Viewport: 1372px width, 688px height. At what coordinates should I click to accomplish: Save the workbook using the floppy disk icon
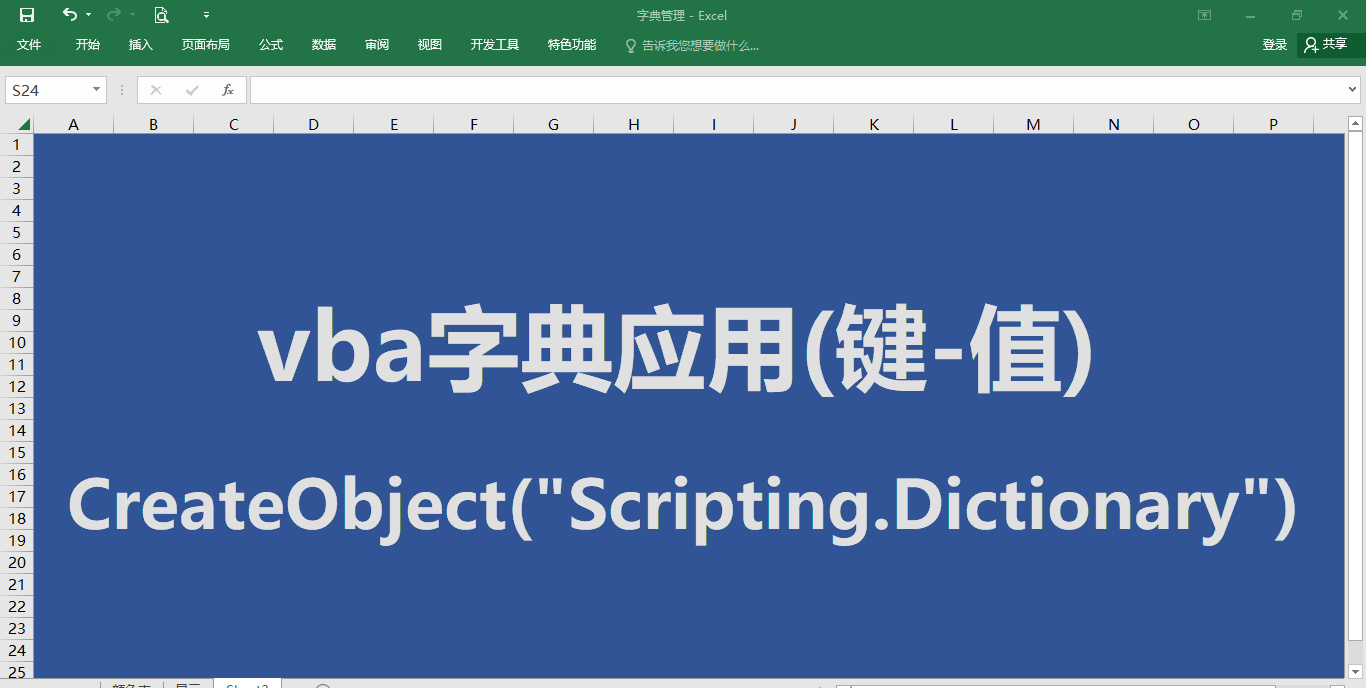pyautogui.click(x=27, y=15)
